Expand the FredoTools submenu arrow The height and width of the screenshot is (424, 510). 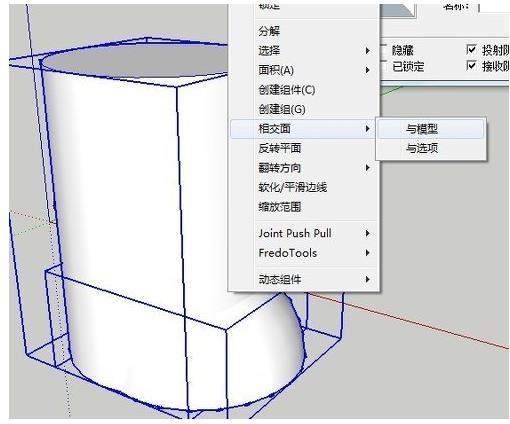tap(367, 253)
